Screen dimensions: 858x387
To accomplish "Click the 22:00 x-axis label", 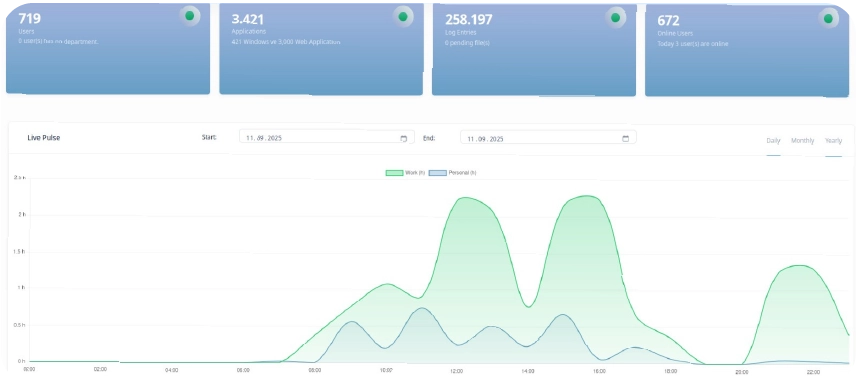I will (x=813, y=372).
